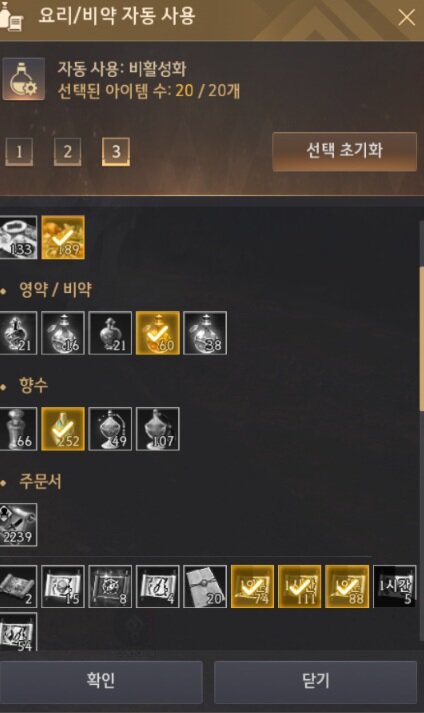Select the elixir flask with count 38

205,333
